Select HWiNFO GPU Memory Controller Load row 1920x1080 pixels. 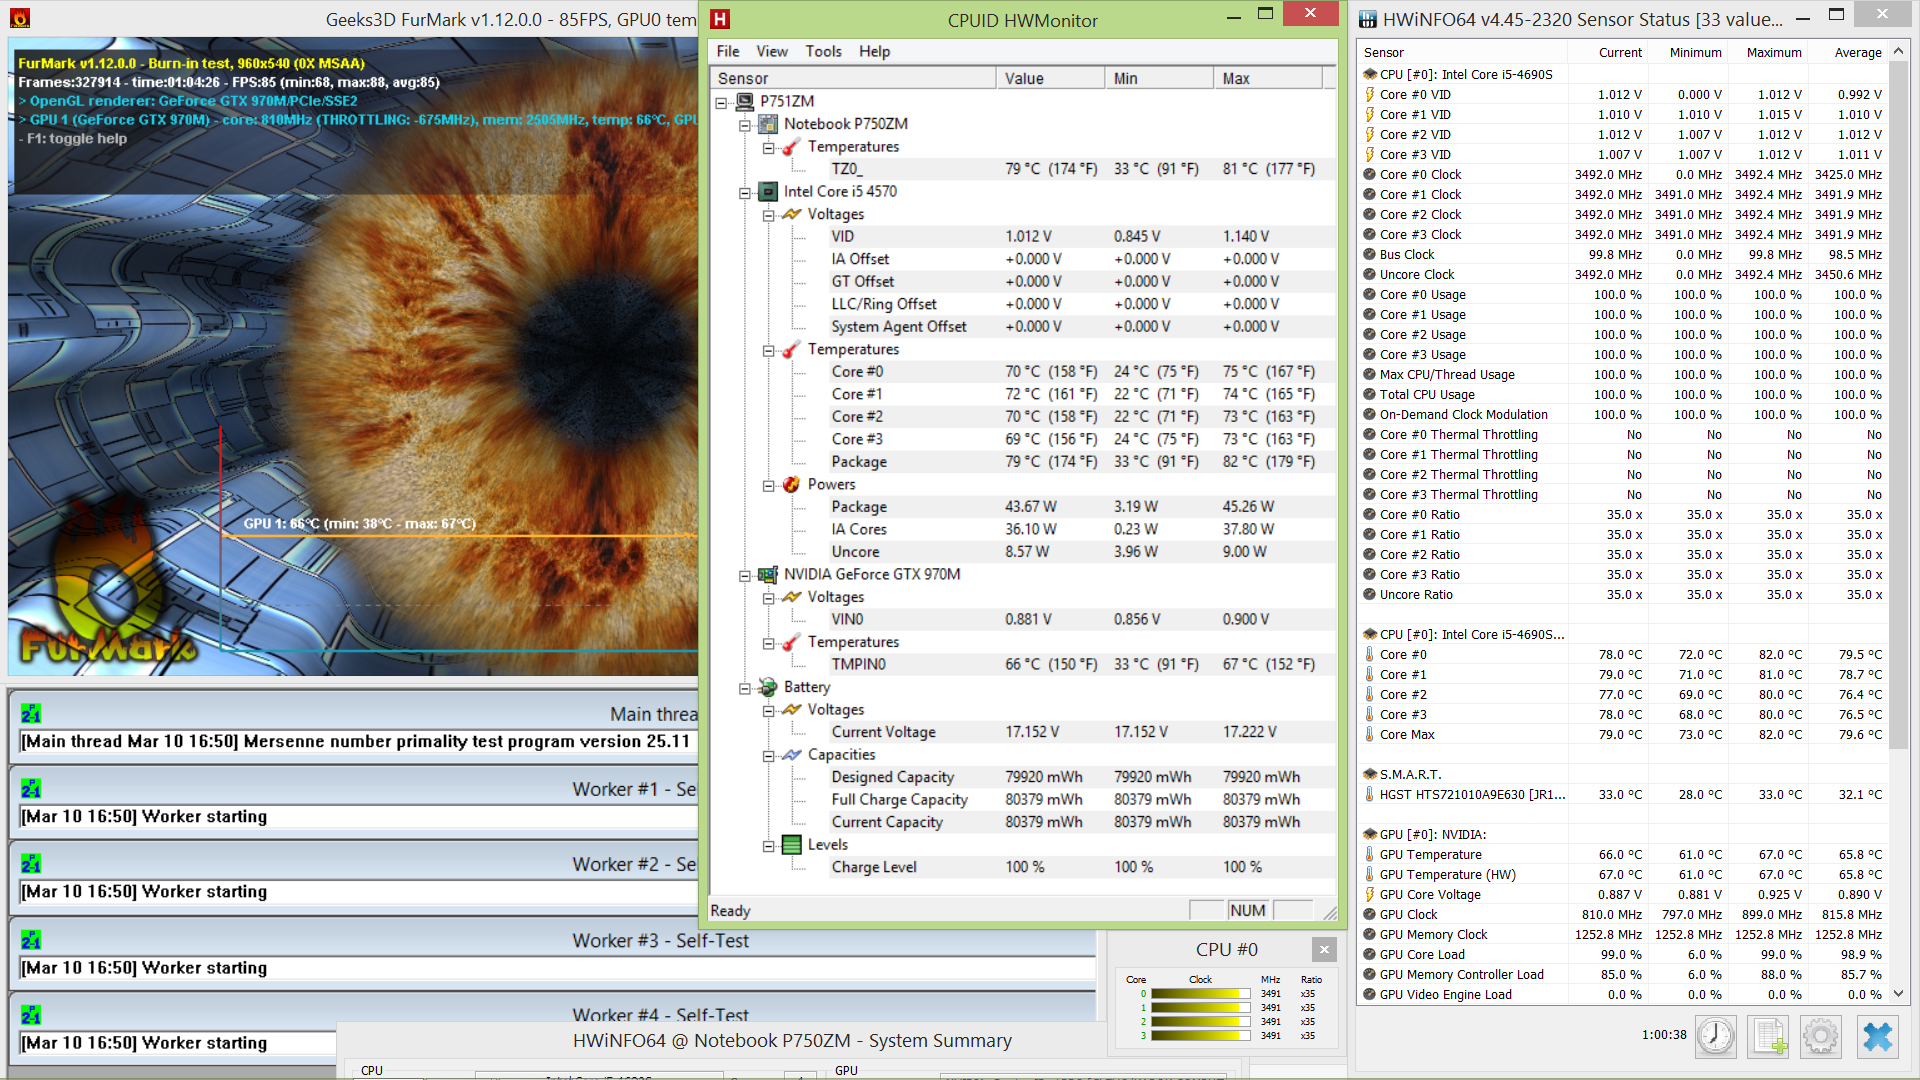1623,974
